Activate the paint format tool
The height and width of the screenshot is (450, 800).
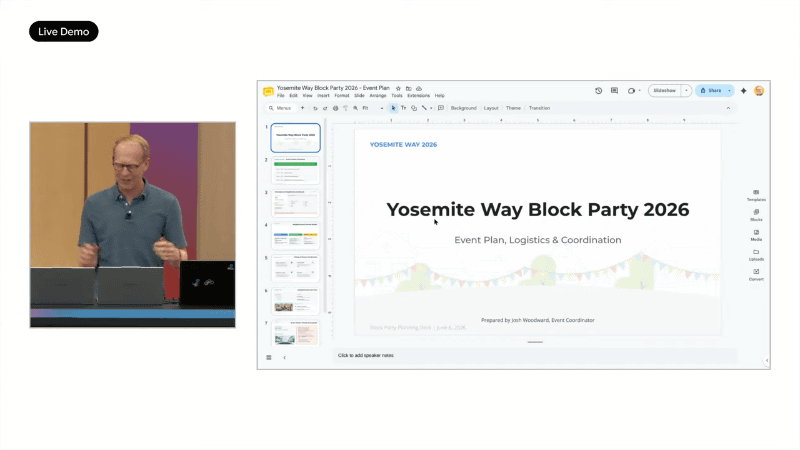pos(345,108)
